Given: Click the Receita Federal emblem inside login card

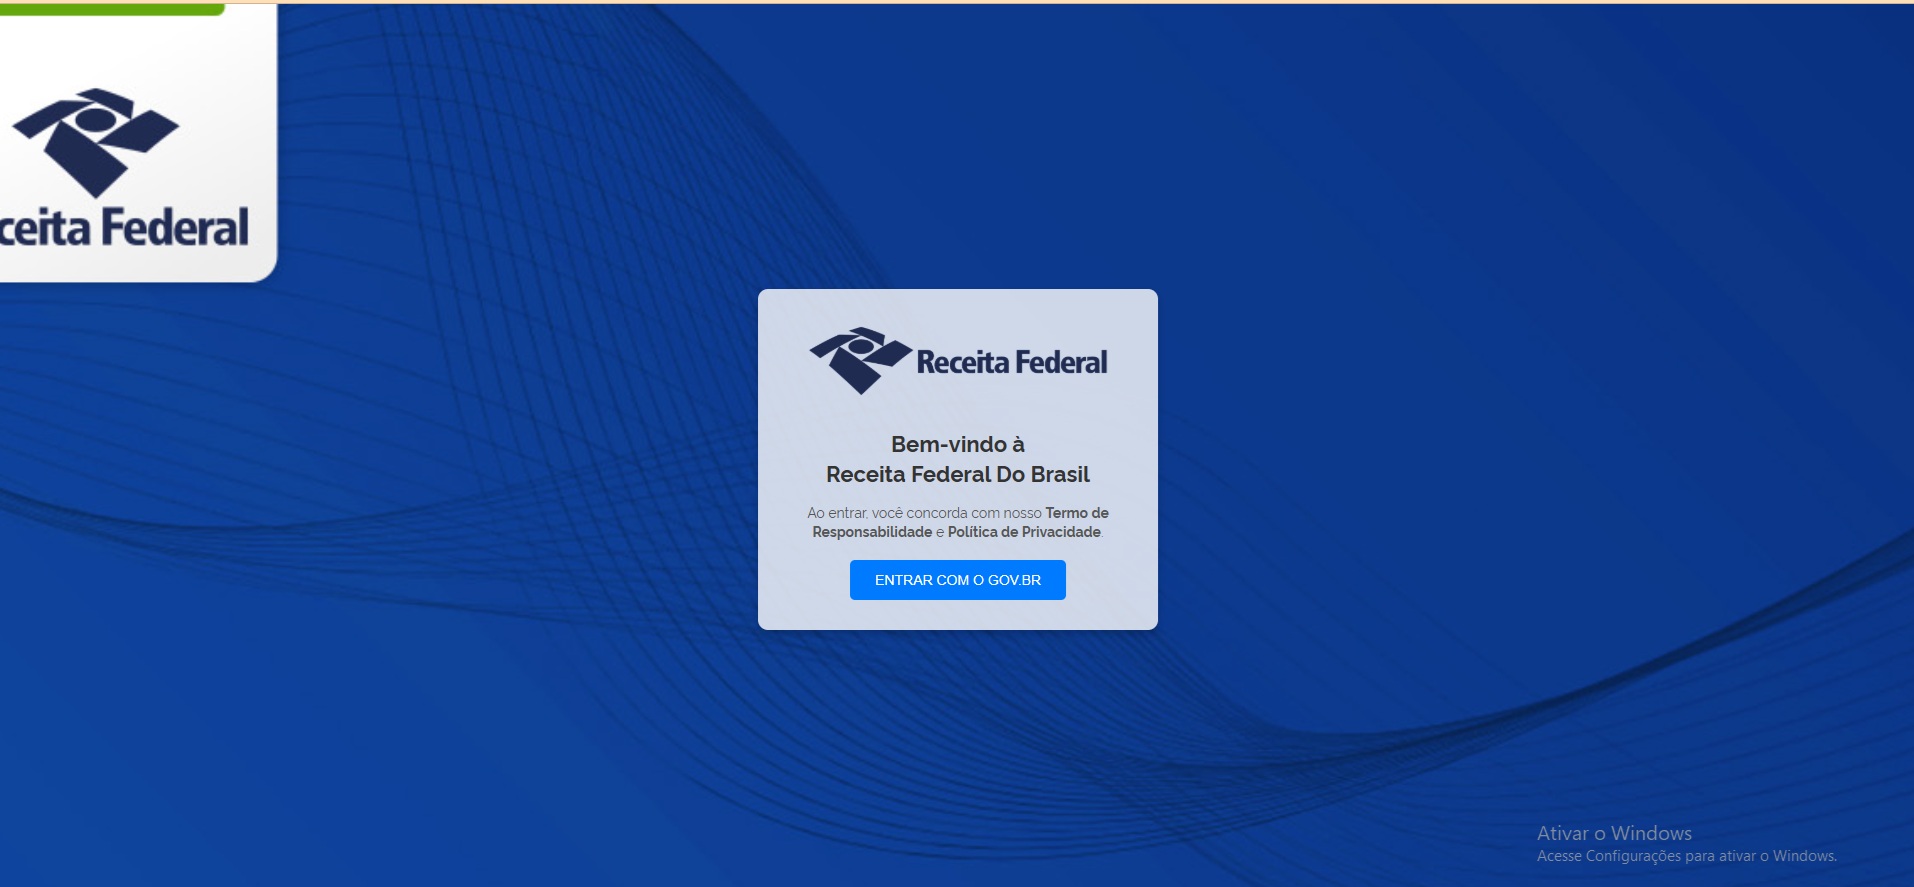Looking at the screenshot, I should pyautogui.click(x=859, y=360).
